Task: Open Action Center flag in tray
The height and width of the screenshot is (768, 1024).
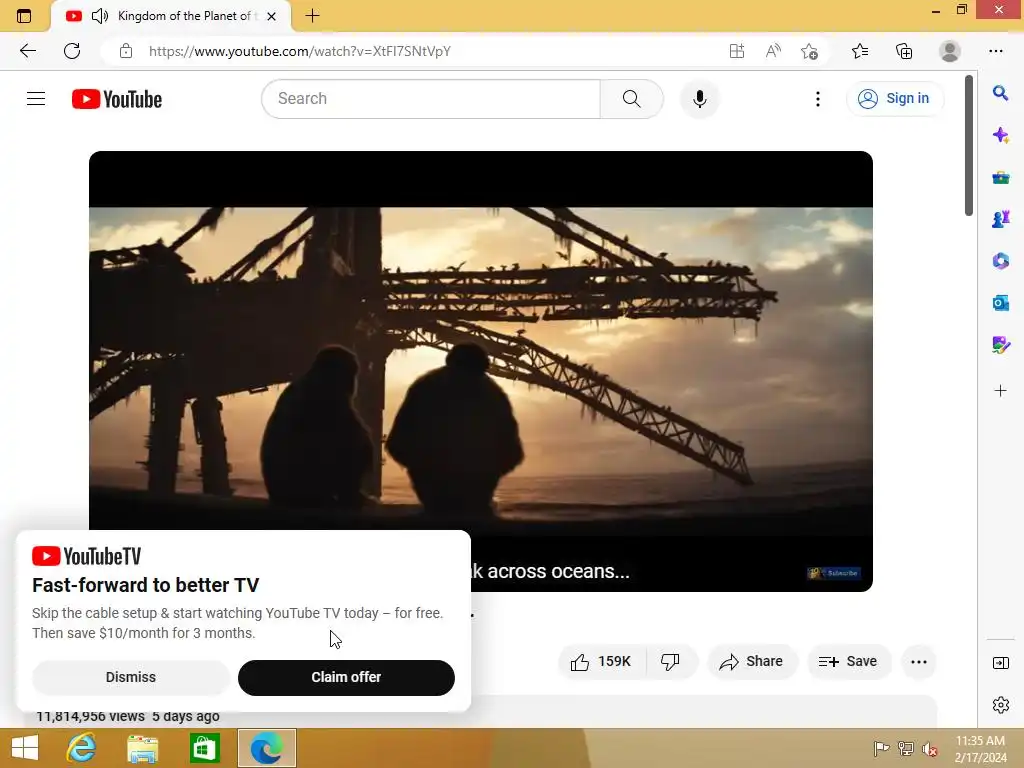Action: pyautogui.click(x=881, y=748)
